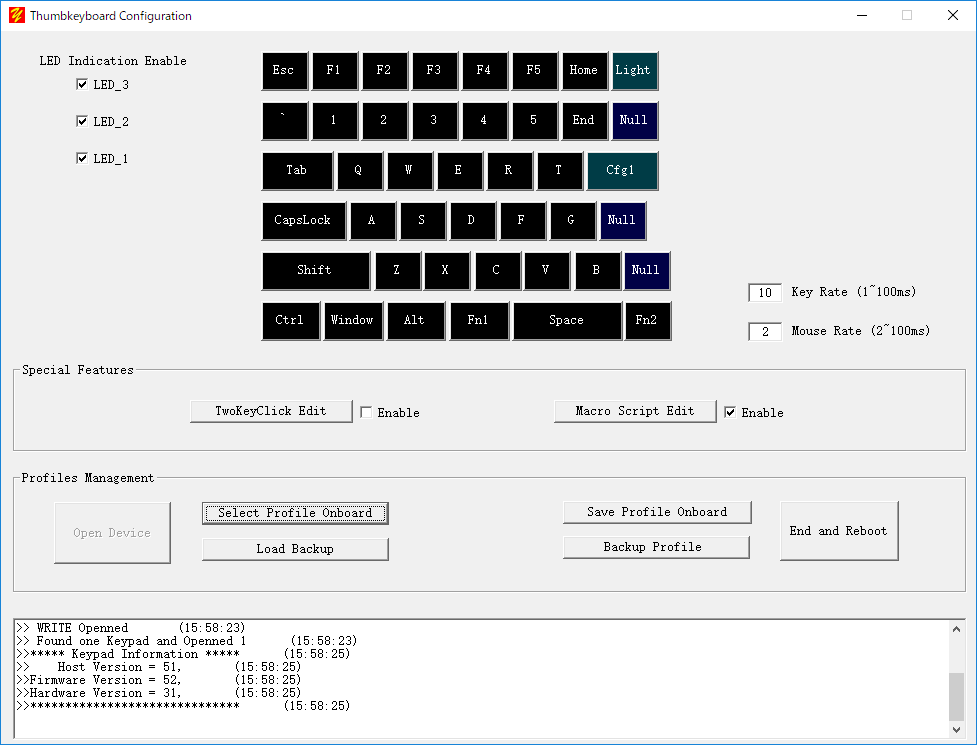Choose the X key button
This screenshot has height=745, width=977.
click(x=447, y=271)
